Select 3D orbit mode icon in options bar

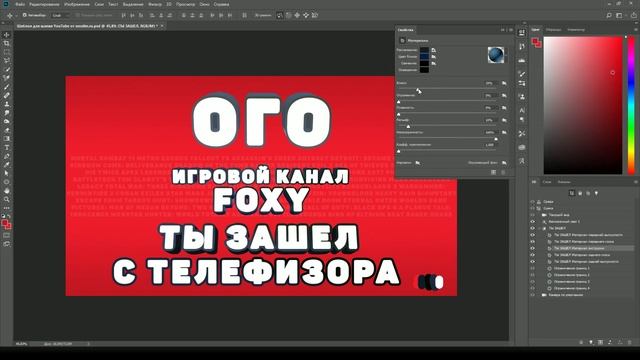[279, 16]
